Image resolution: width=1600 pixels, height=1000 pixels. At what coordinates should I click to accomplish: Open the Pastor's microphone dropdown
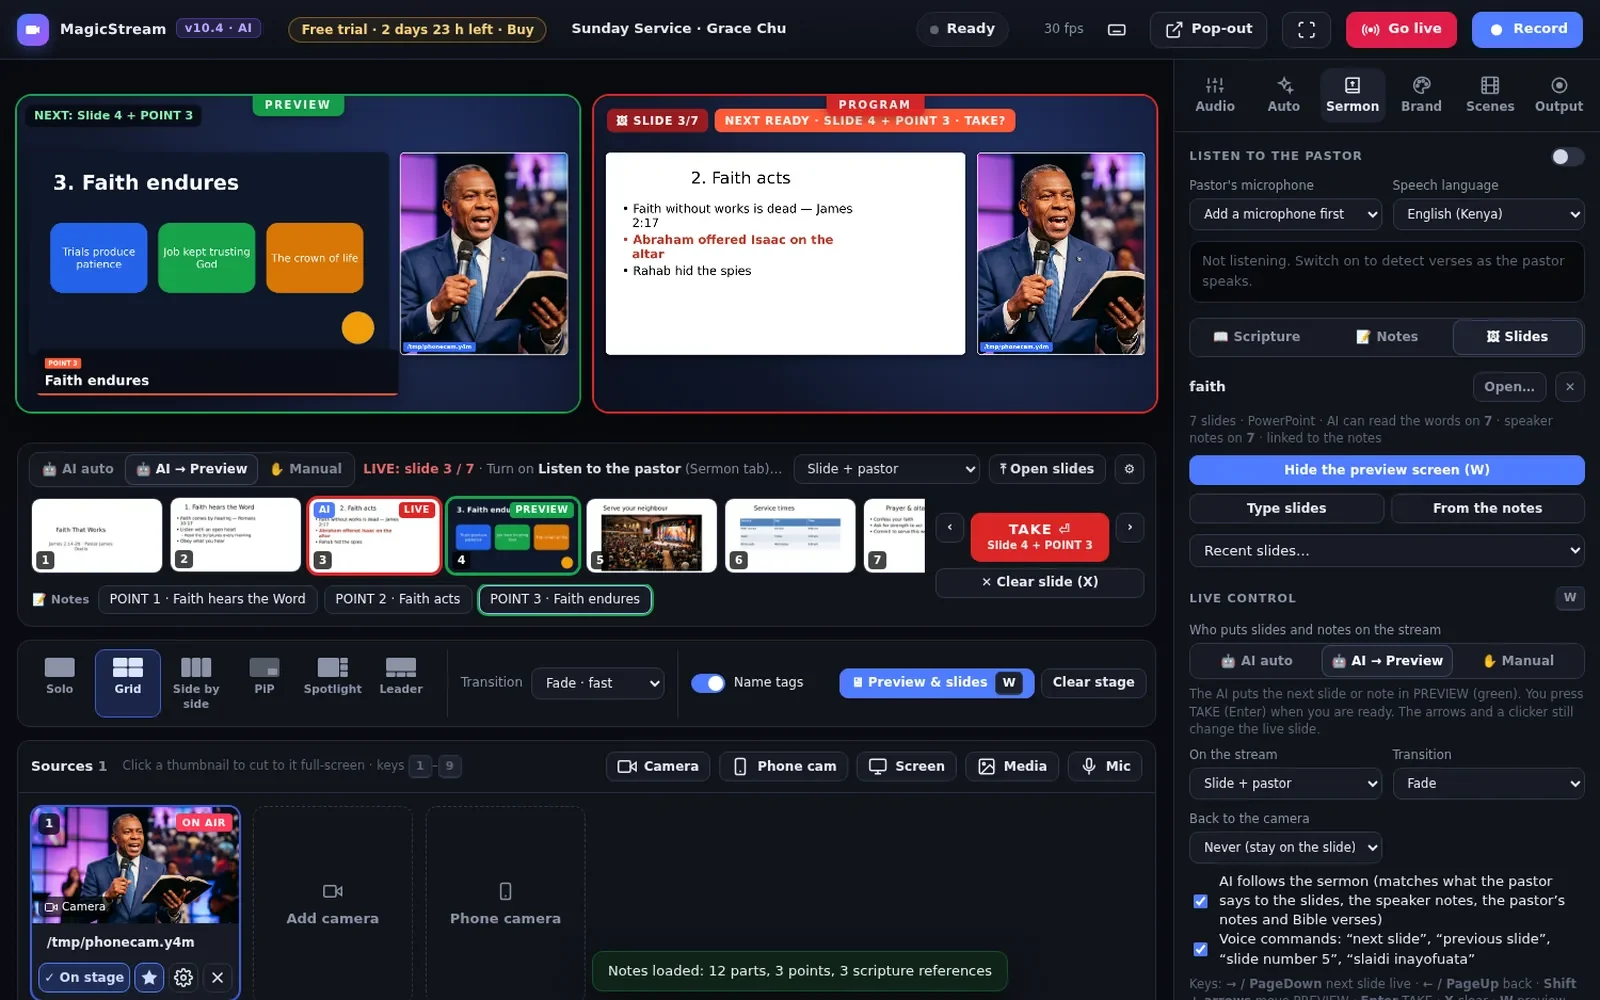pyautogui.click(x=1287, y=214)
